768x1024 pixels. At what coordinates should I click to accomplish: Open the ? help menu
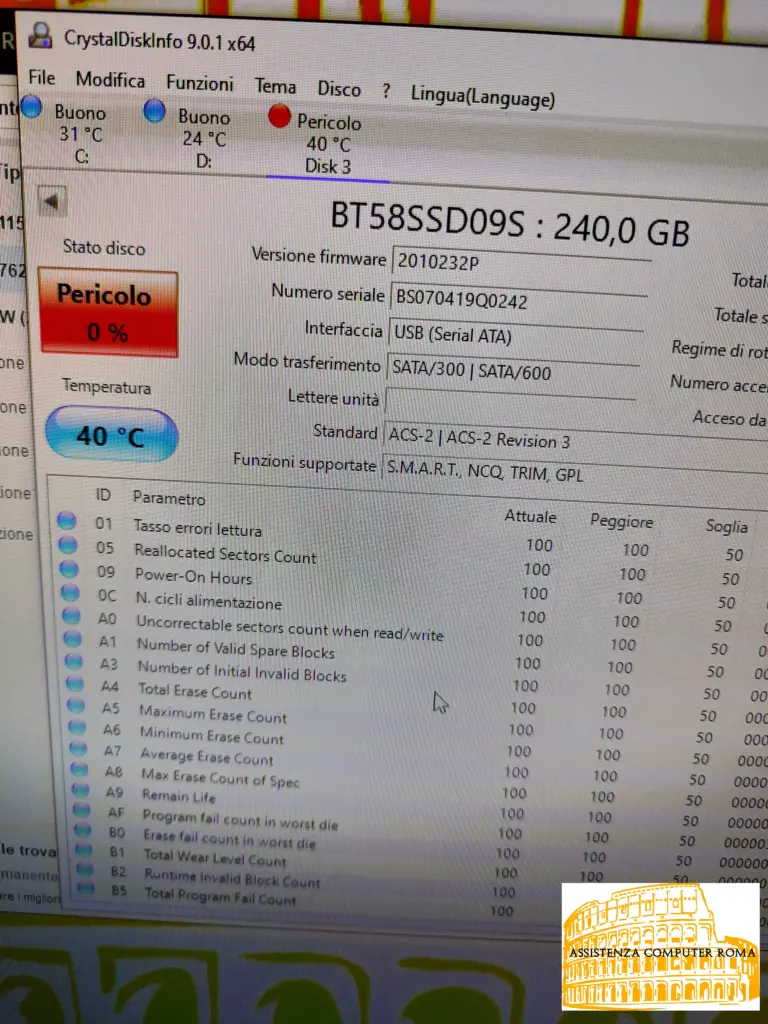click(x=386, y=91)
